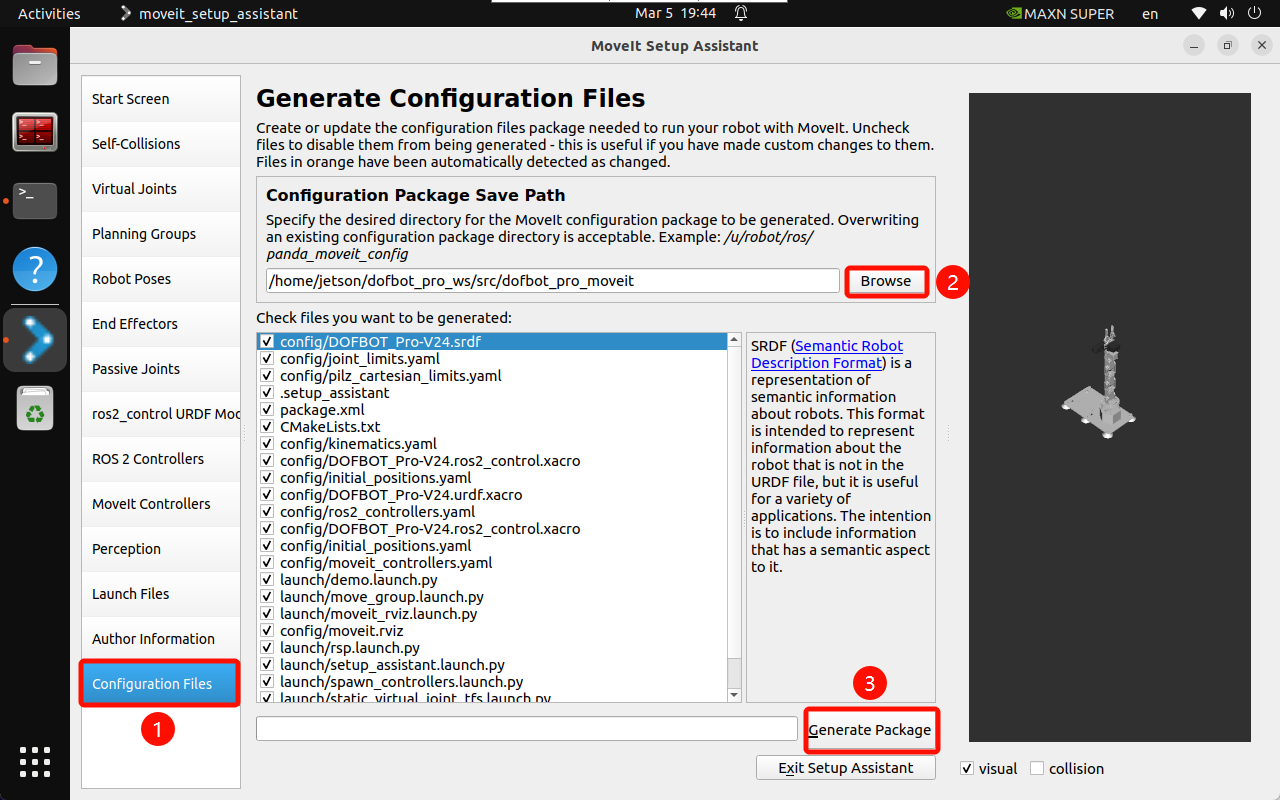
Task: Open End Effectors step
Action: [x=161, y=324]
